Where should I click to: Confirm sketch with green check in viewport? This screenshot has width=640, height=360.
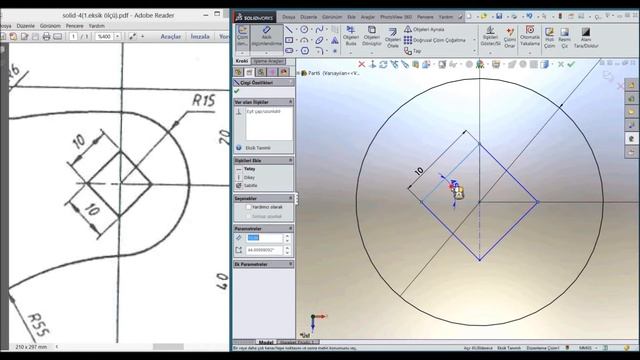click(571, 64)
